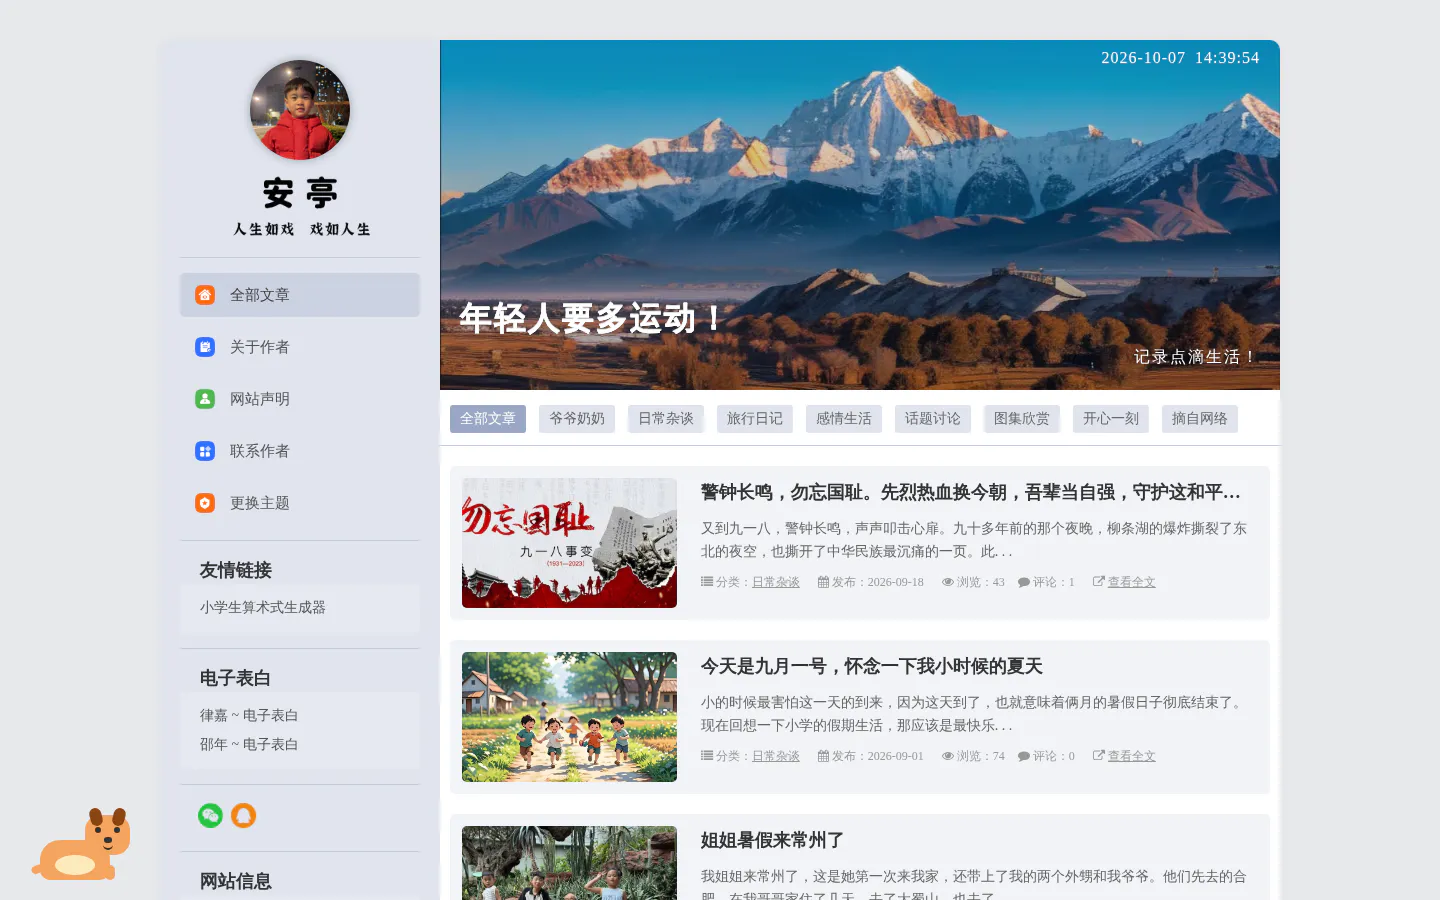
Task: Click the external-link icon in the 警钟长鸣 article
Action: pyautogui.click(x=1099, y=582)
